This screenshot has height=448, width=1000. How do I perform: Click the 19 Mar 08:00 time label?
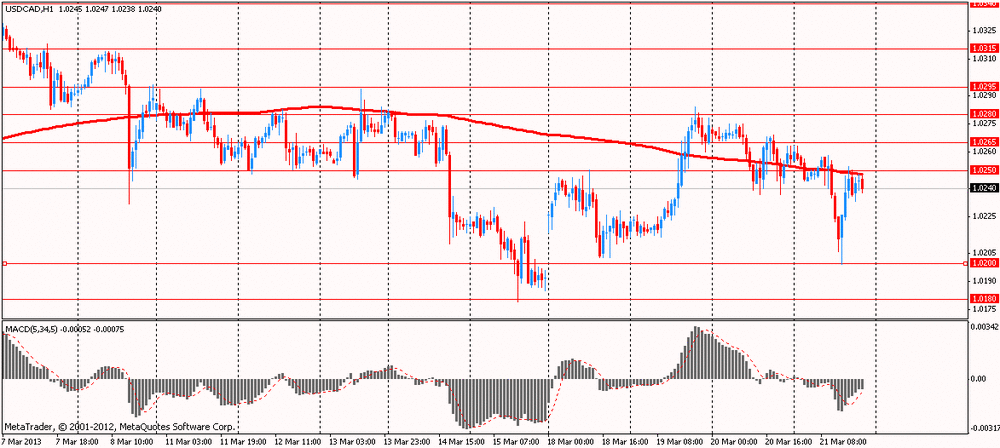(x=682, y=441)
